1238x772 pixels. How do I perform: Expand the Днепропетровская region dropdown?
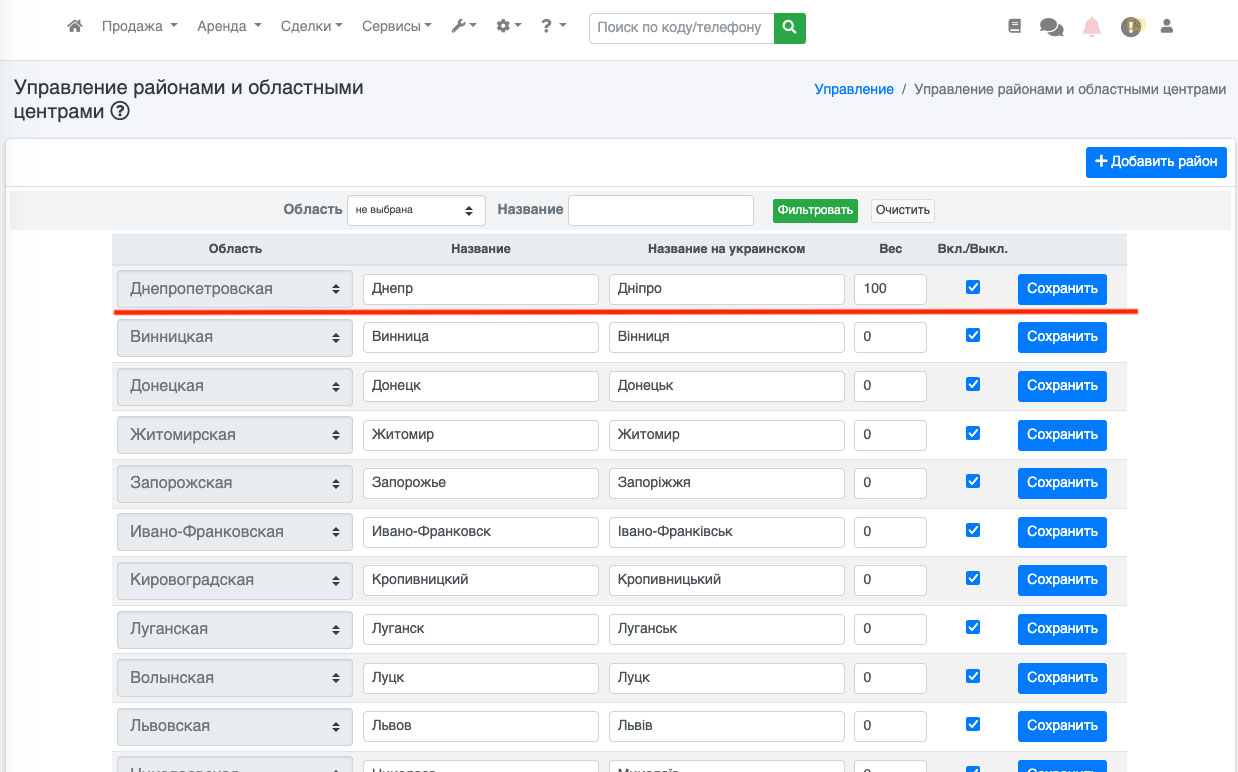tap(235, 289)
